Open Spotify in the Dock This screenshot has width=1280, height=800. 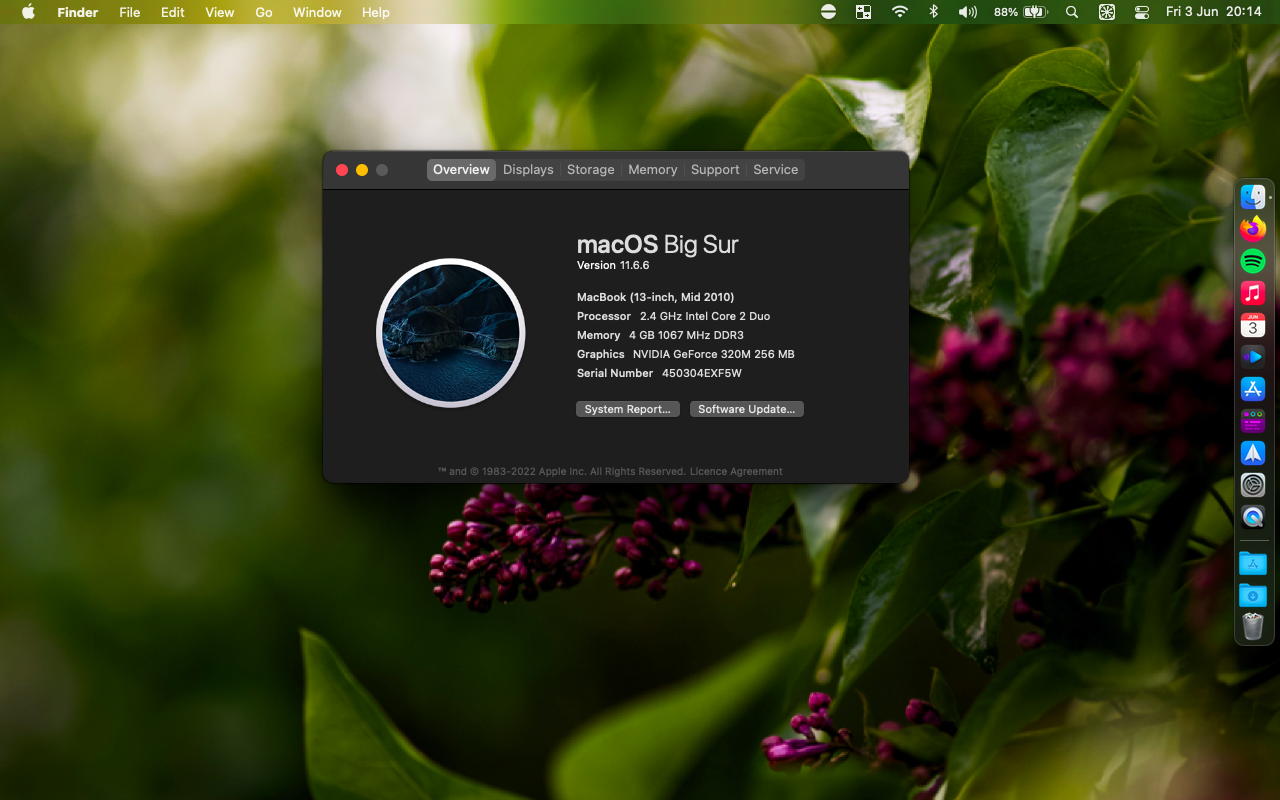click(x=1253, y=261)
